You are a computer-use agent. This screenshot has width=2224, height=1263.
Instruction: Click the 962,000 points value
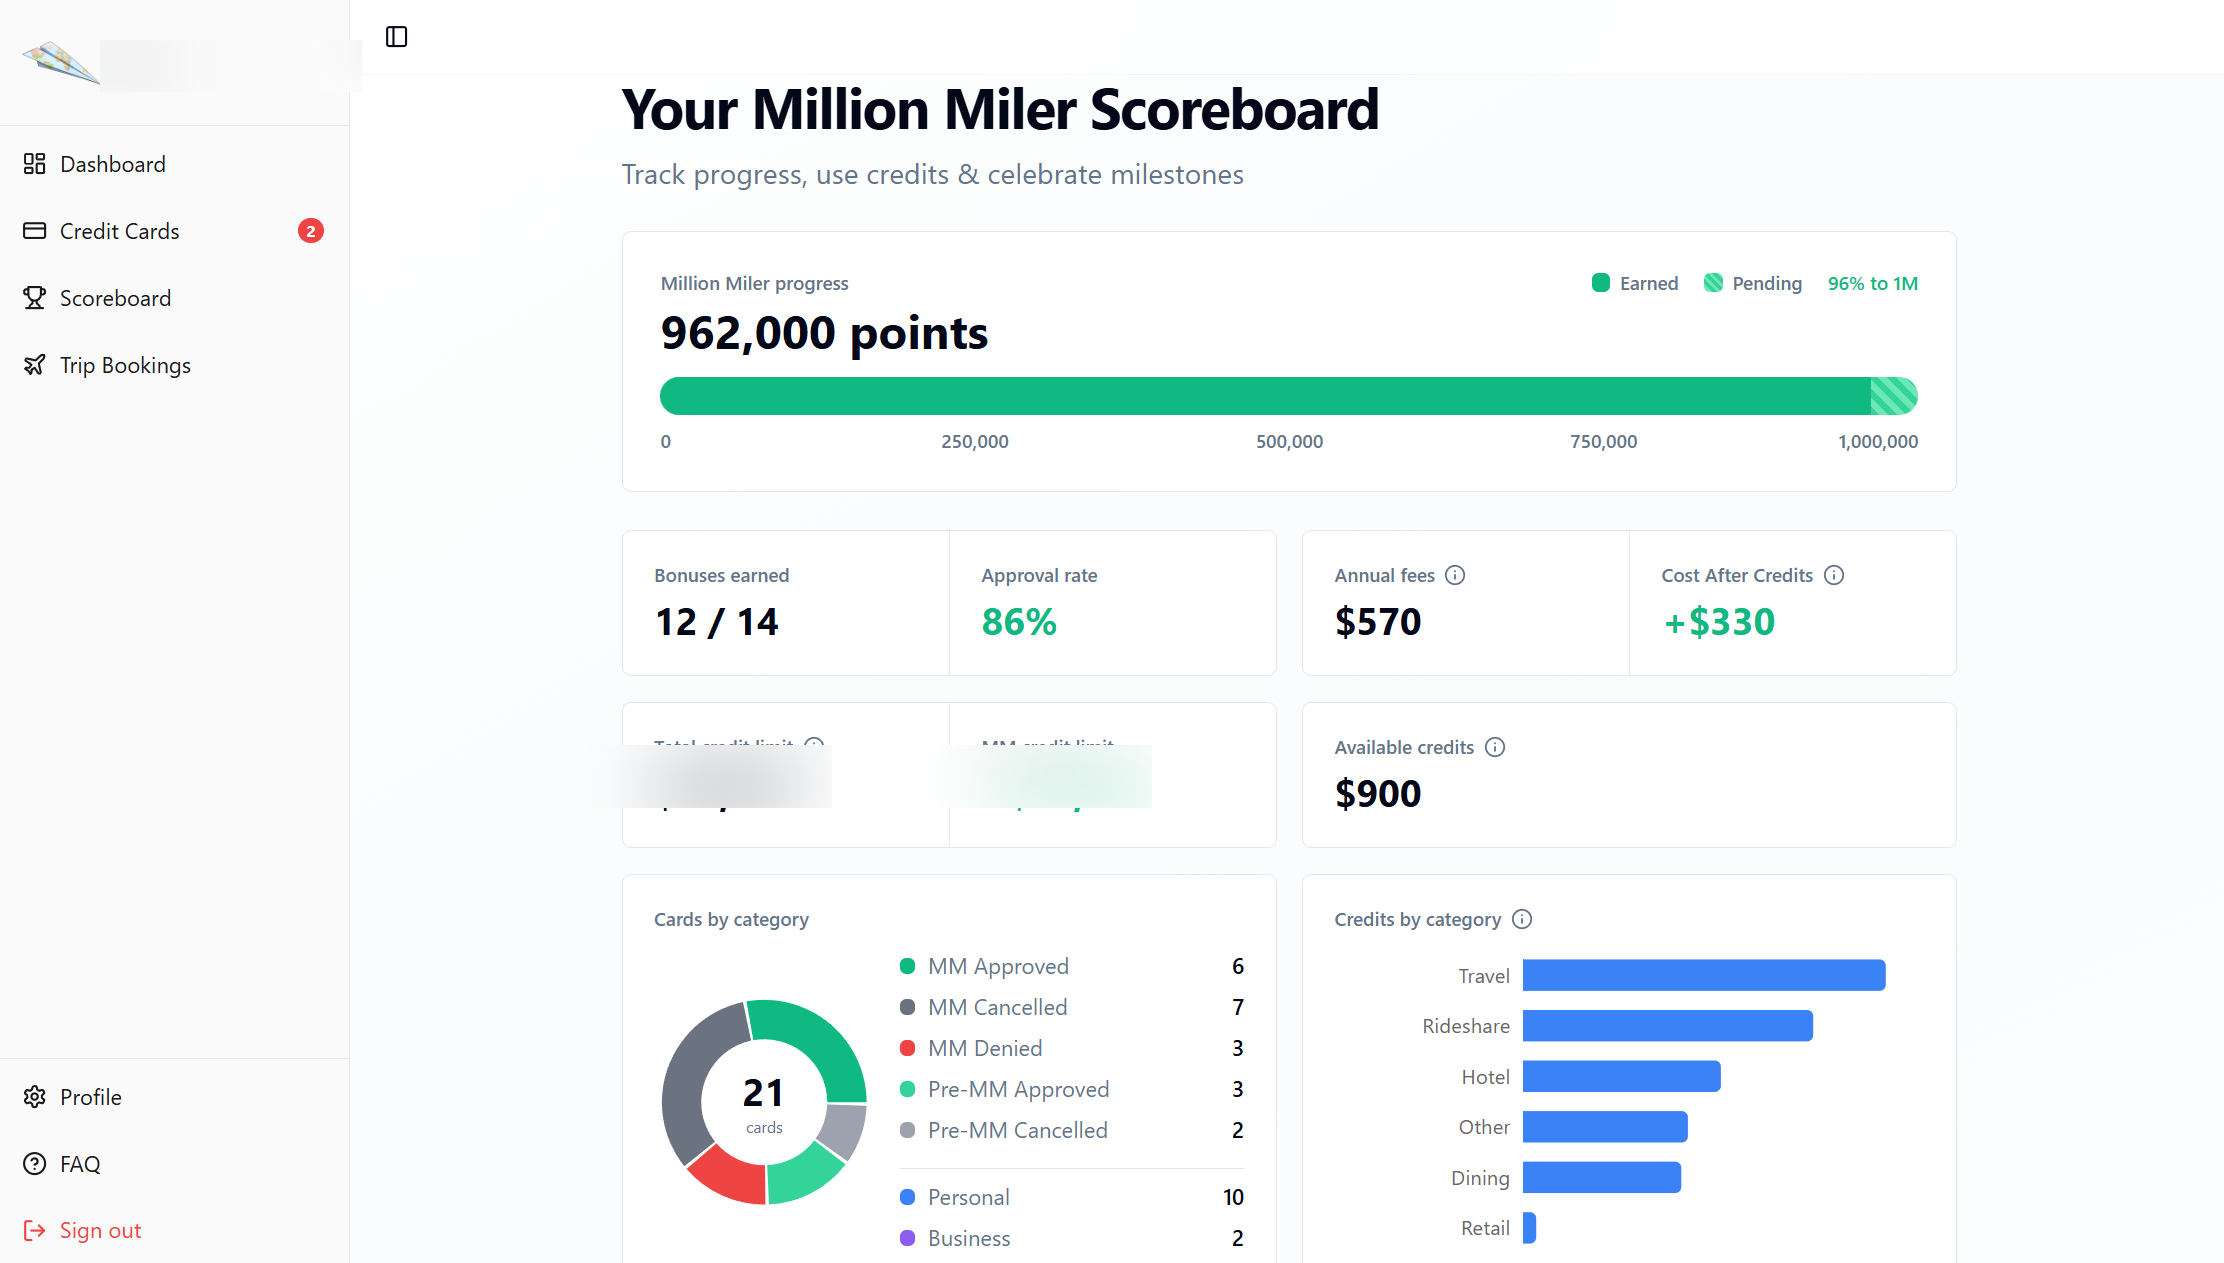824,333
